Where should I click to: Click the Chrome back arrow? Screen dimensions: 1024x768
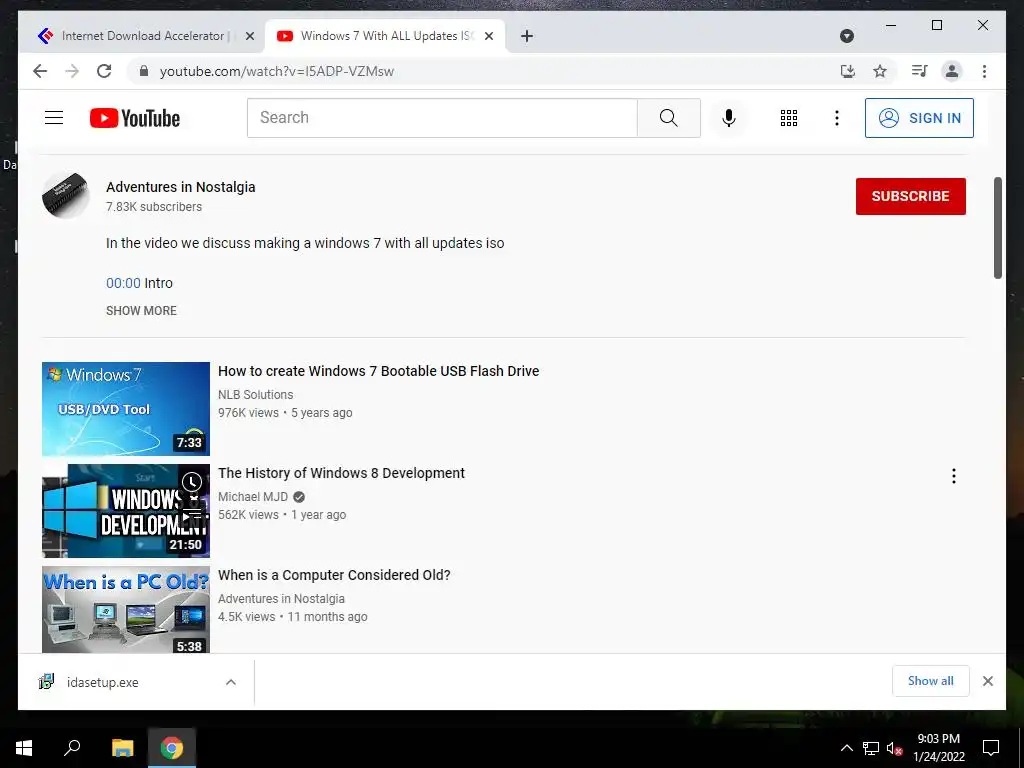point(40,71)
